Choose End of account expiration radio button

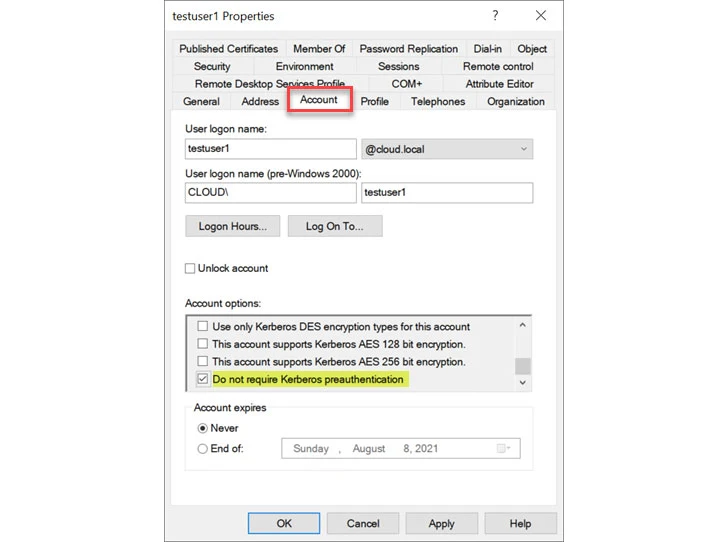coord(203,449)
